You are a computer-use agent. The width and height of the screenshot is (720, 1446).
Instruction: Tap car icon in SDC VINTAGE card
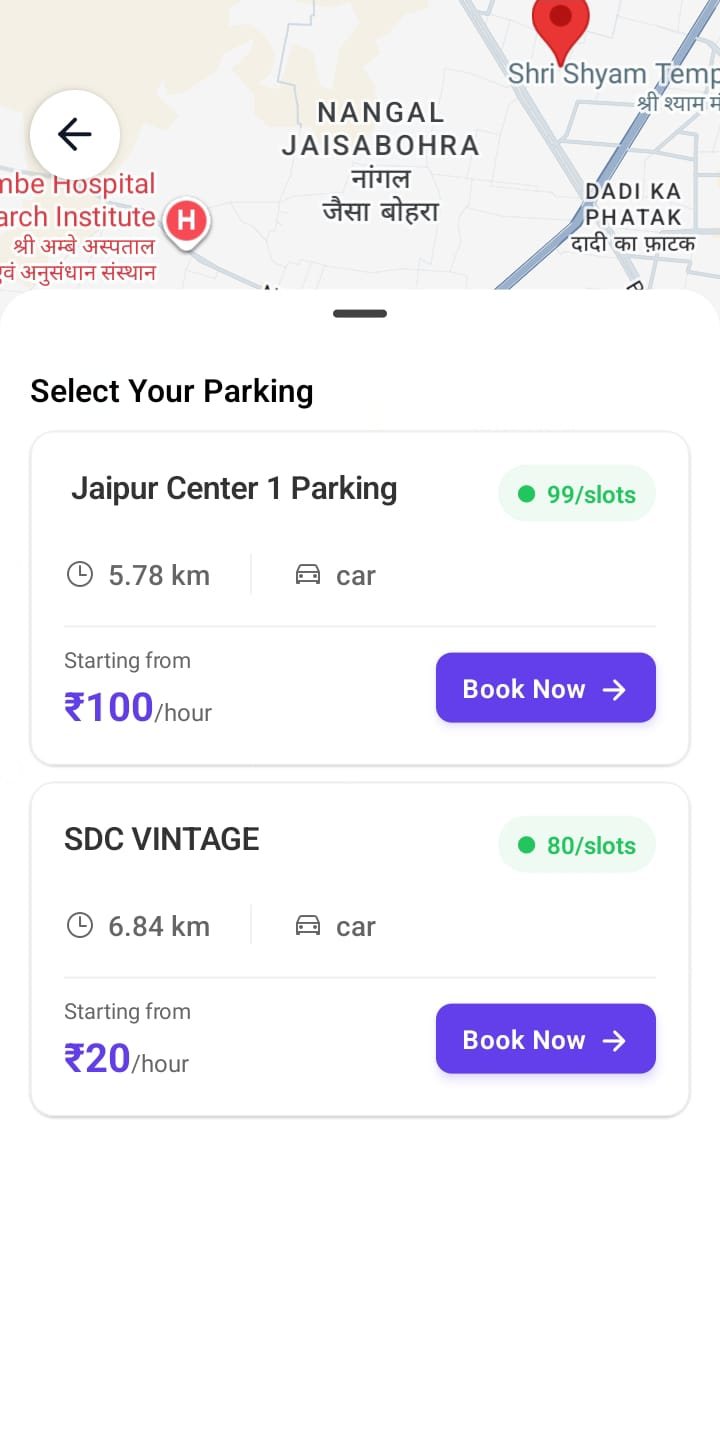(x=308, y=926)
